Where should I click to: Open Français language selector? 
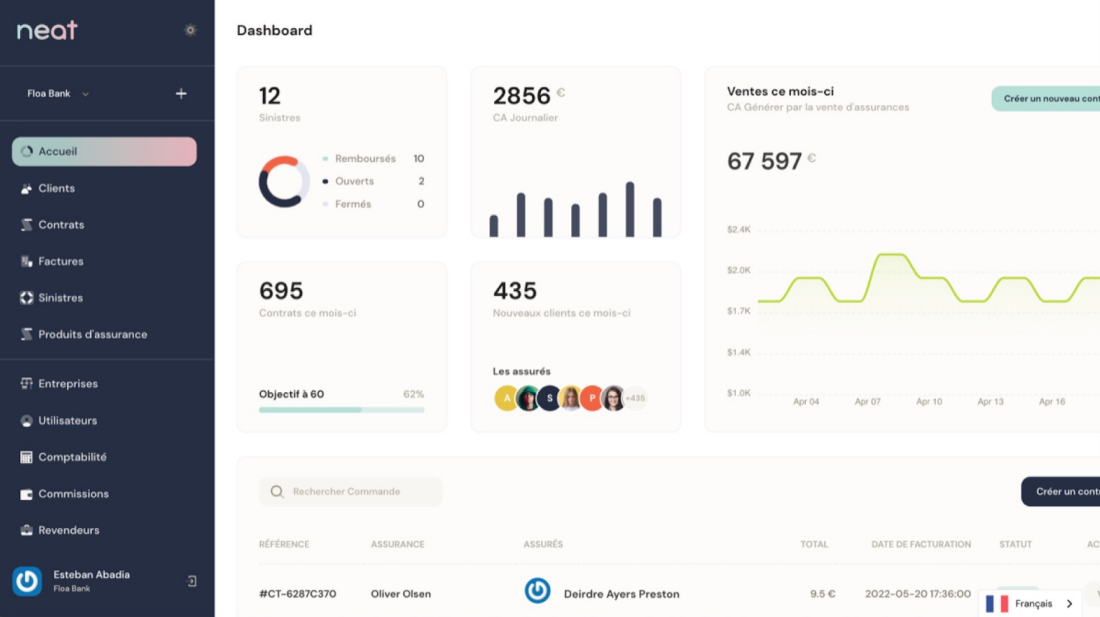[x=1030, y=604]
